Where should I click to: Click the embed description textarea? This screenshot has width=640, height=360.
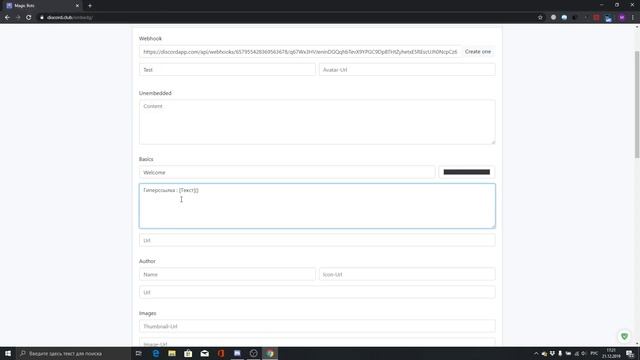pos(317,206)
